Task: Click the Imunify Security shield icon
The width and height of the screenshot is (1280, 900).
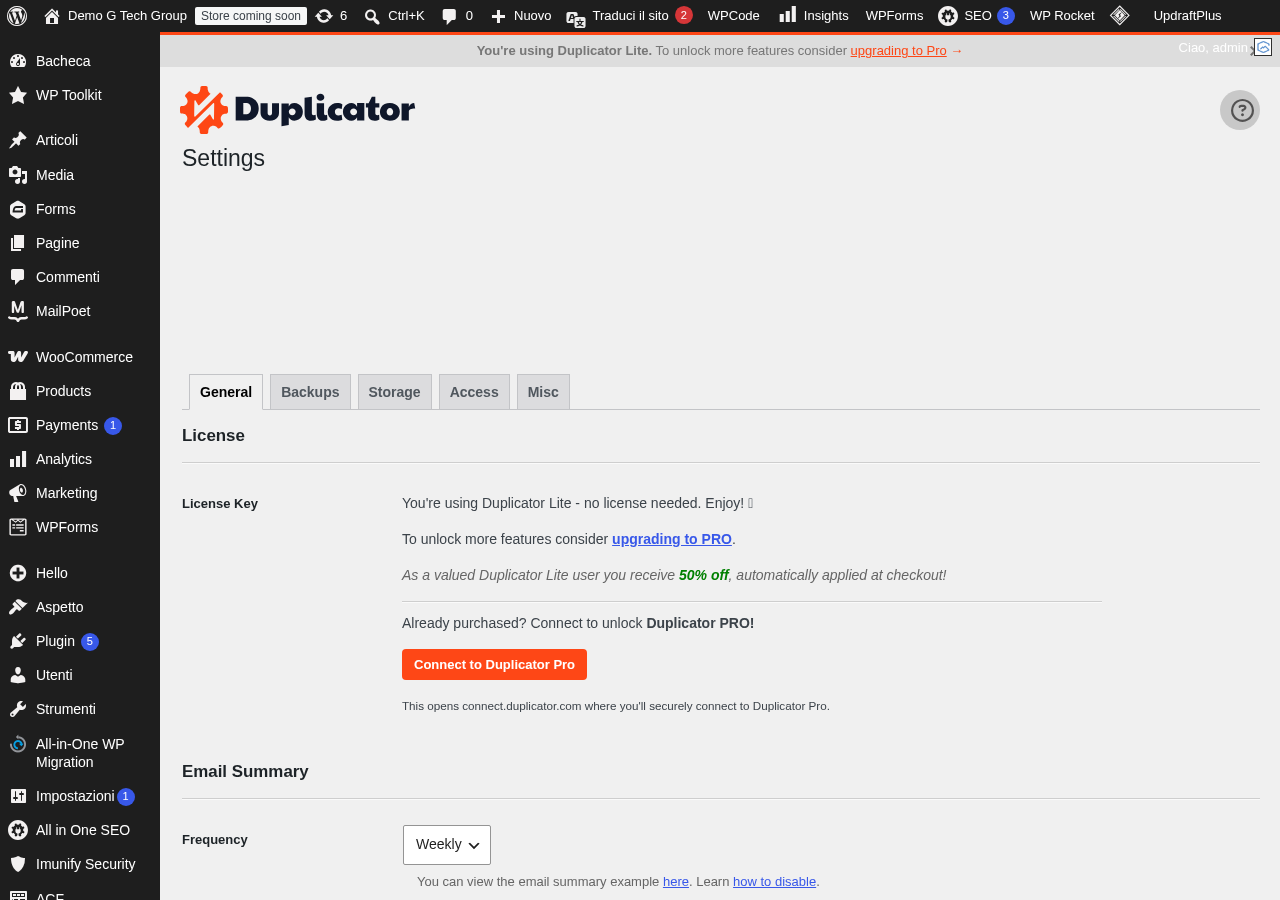Action: (x=18, y=864)
